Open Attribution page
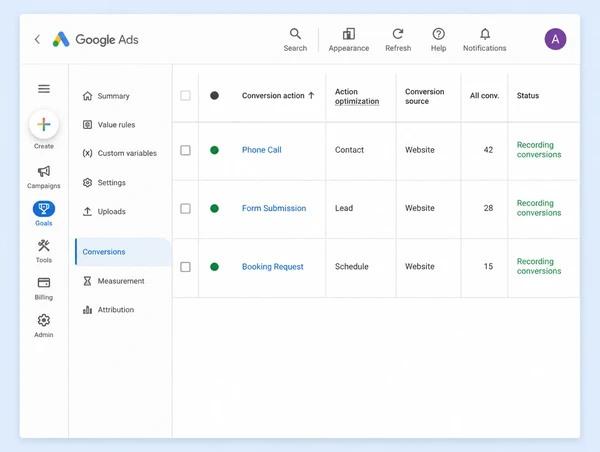Image resolution: width=600 pixels, height=452 pixels. click(108, 310)
